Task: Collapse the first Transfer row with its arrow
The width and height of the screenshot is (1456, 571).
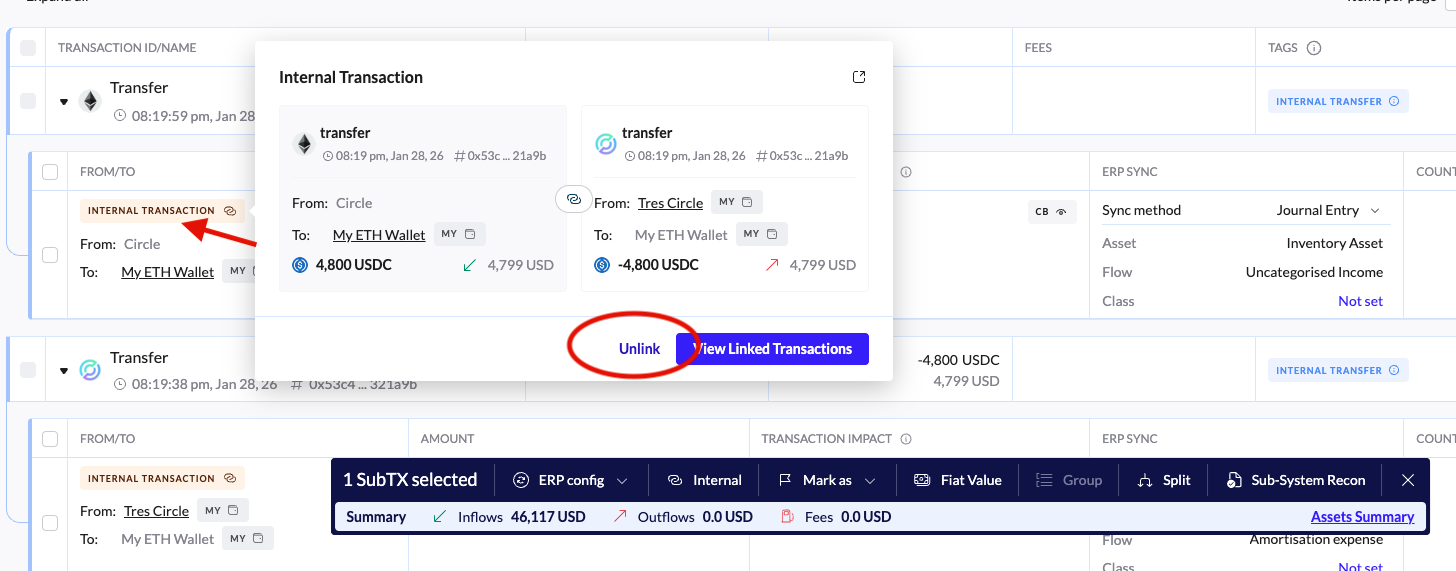Action: click(64, 102)
